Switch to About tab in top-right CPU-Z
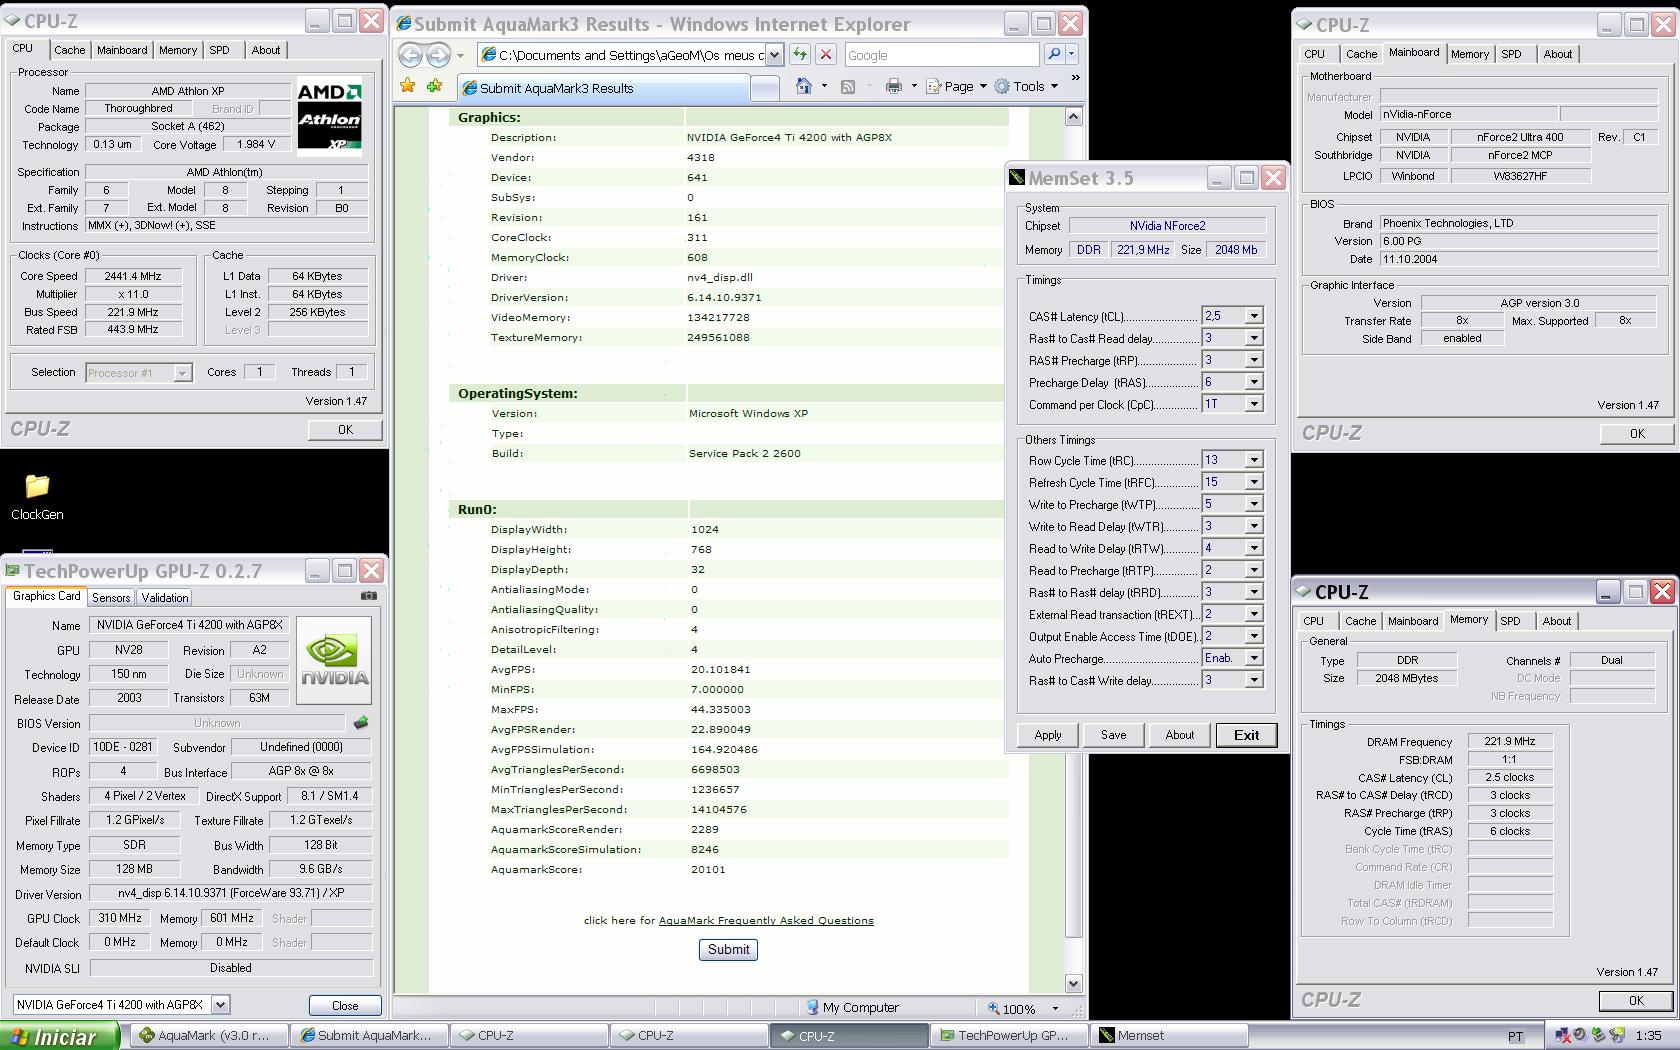Image resolution: width=1680 pixels, height=1050 pixels. (x=1557, y=54)
